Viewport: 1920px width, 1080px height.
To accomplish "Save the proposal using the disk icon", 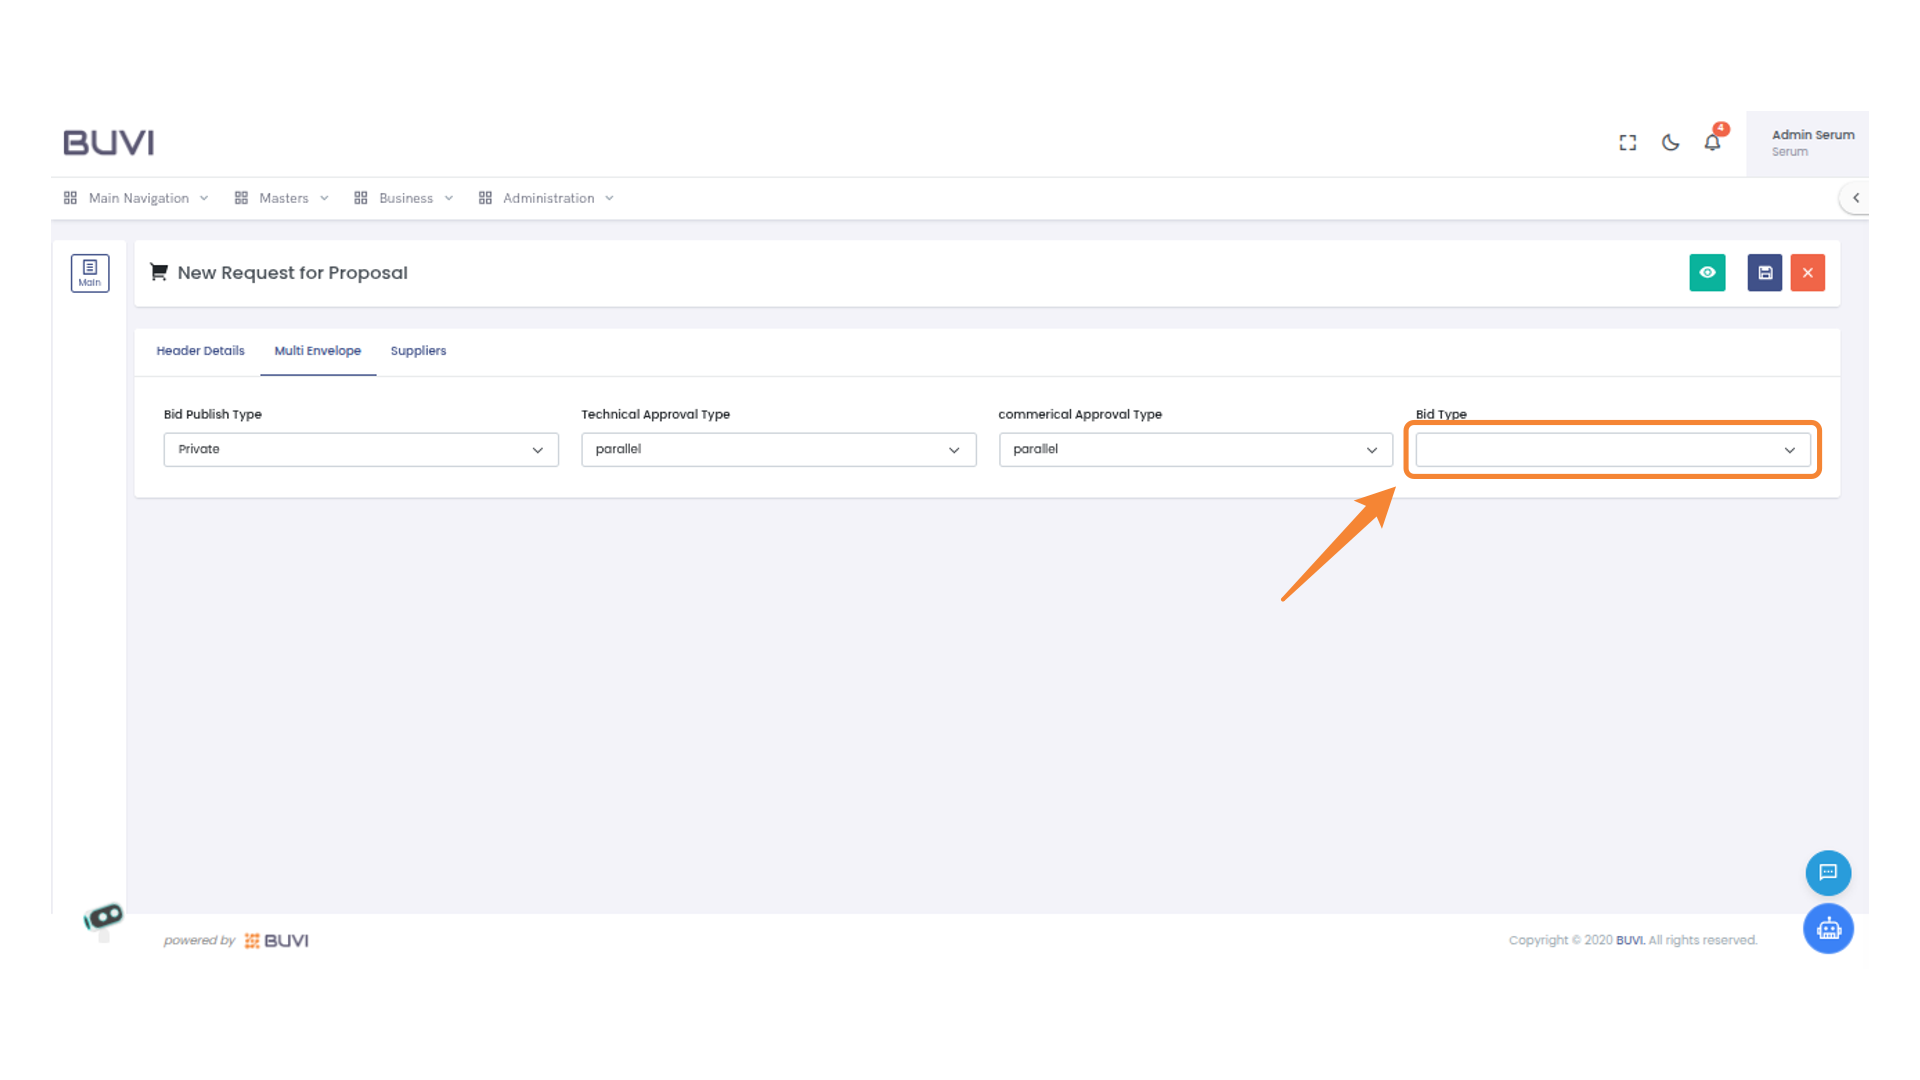I will click(x=1764, y=272).
